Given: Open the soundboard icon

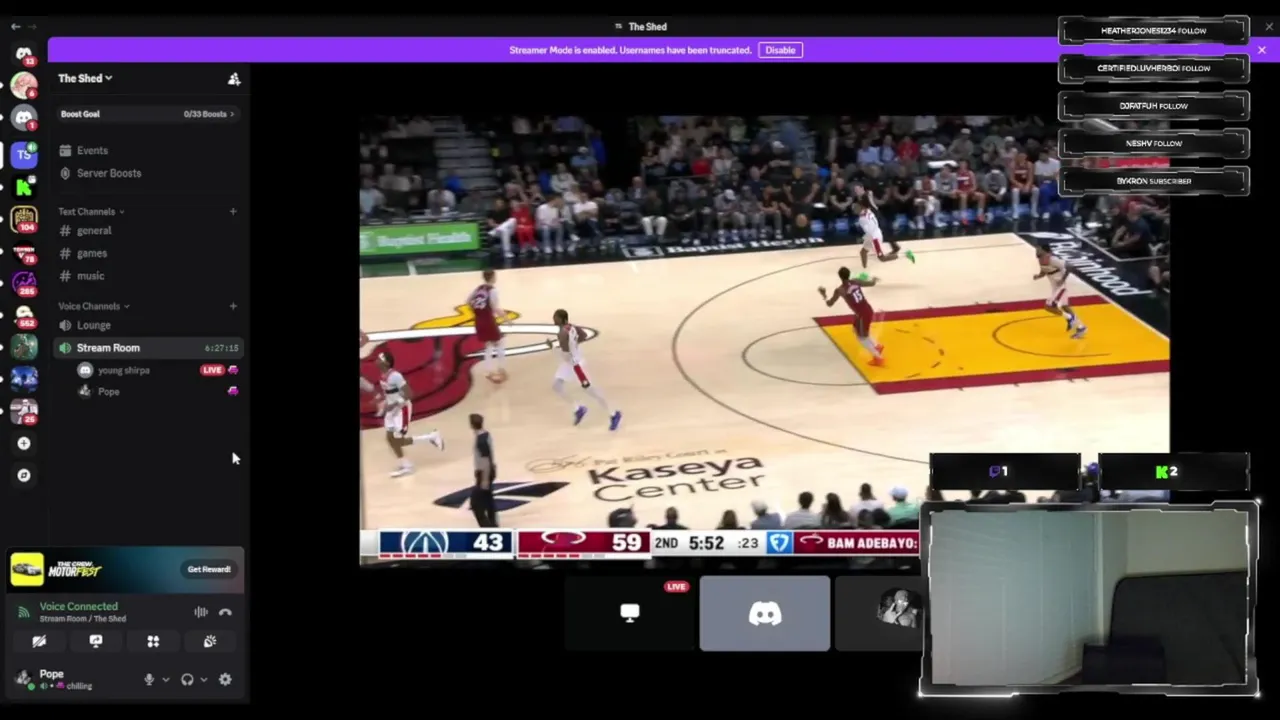Looking at the screenshot, I should (x=210, y=642).
